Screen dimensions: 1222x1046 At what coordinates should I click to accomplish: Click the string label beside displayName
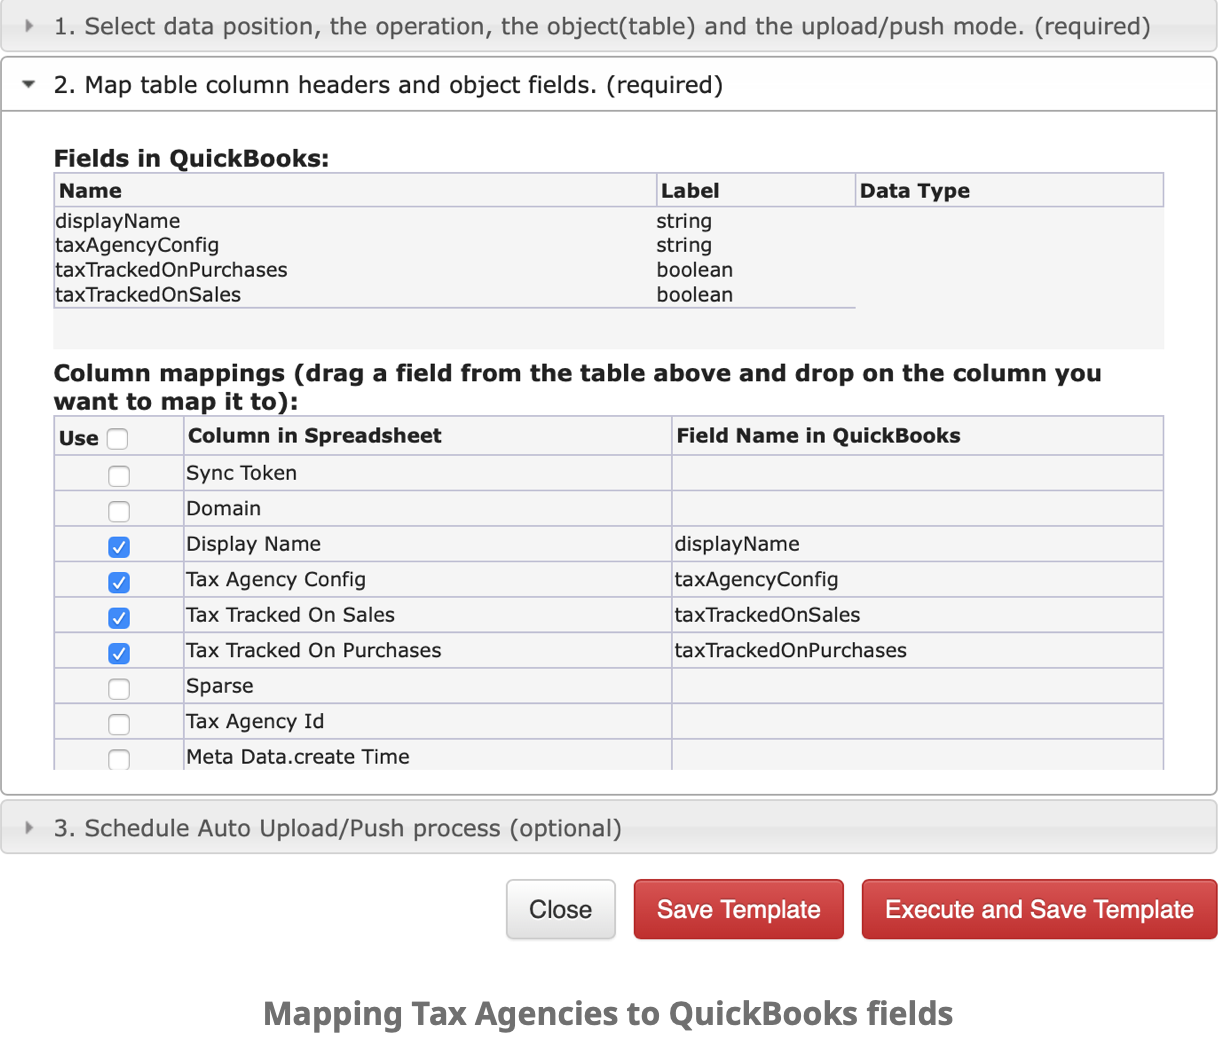click(684, 221)
